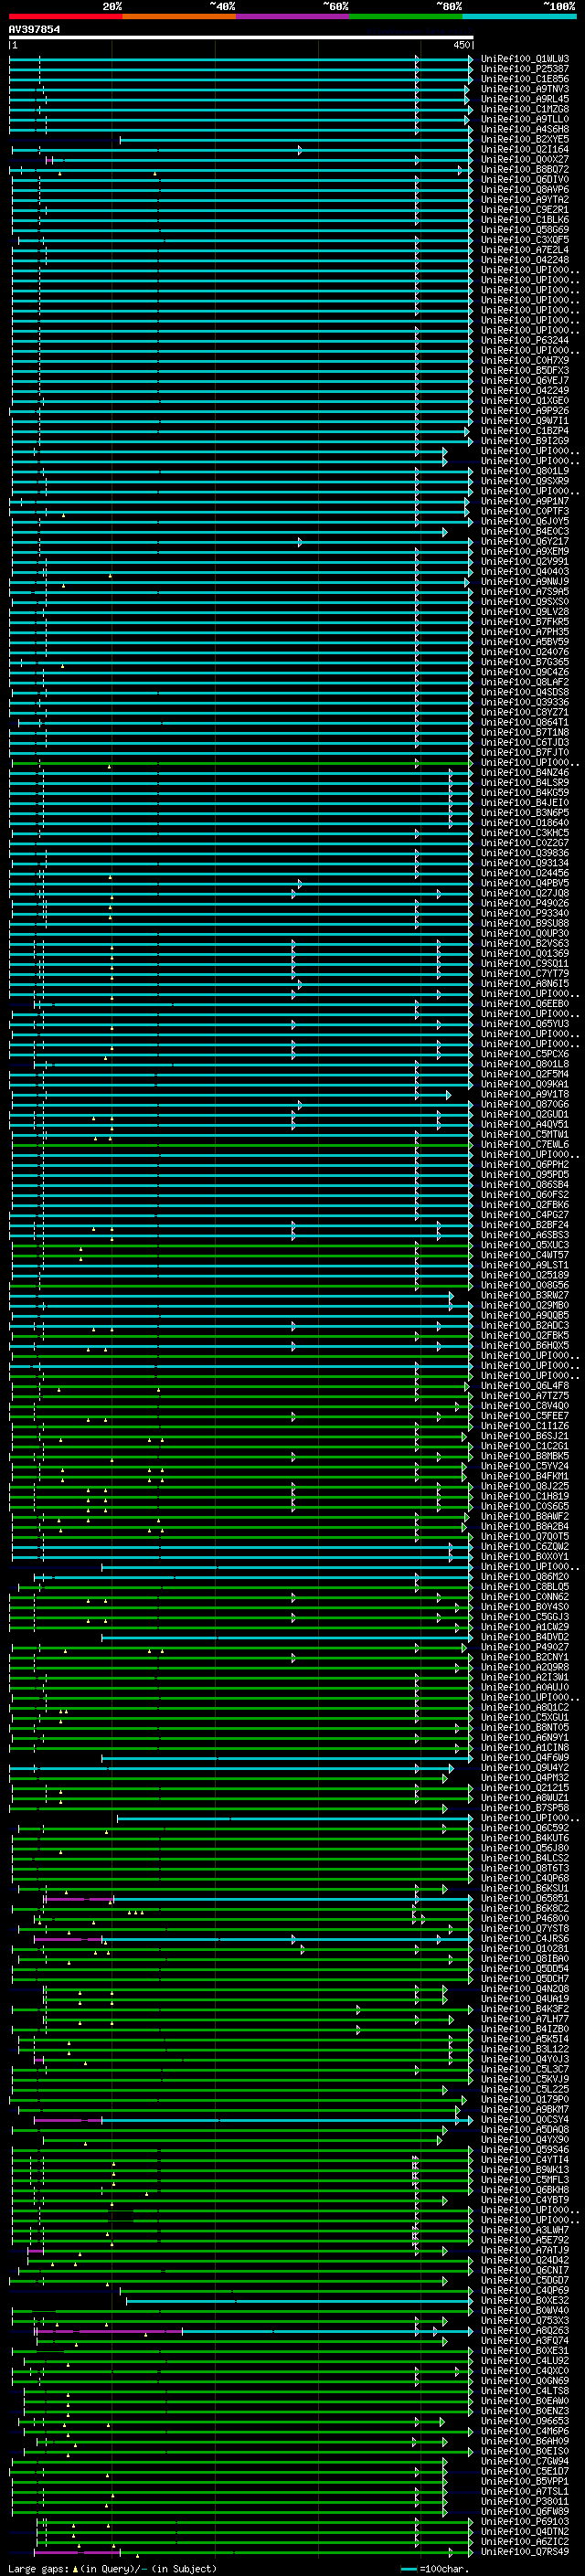Select UniRef100_B4NZ46 label
Viewport: 585px width, 2576px height.
pyautogui.click(x=525, y=772)
